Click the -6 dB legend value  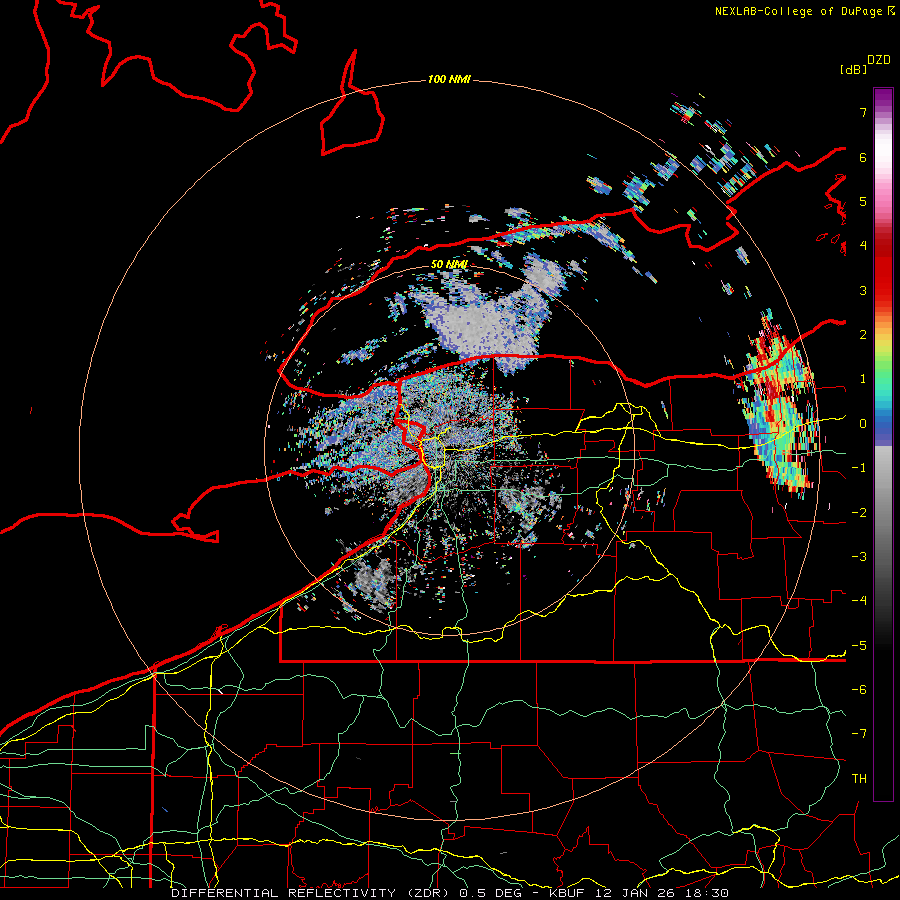pyautogui.click(x=859, y=690)
